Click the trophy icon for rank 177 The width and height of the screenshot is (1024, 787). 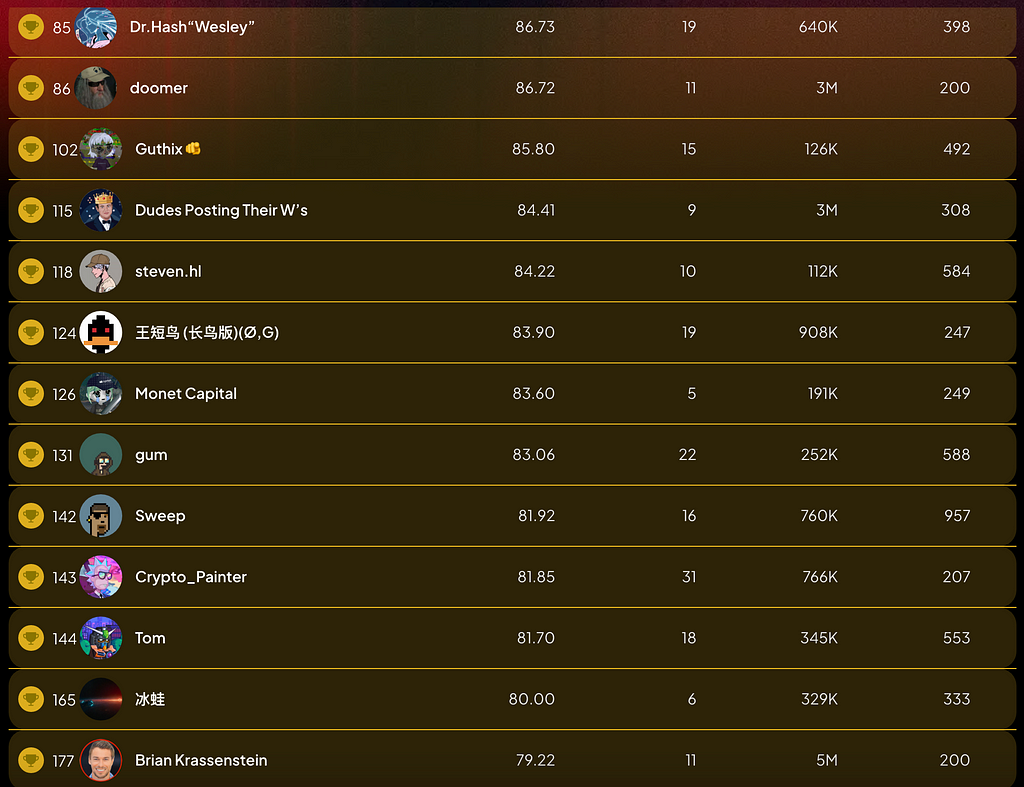click(31, 760)
